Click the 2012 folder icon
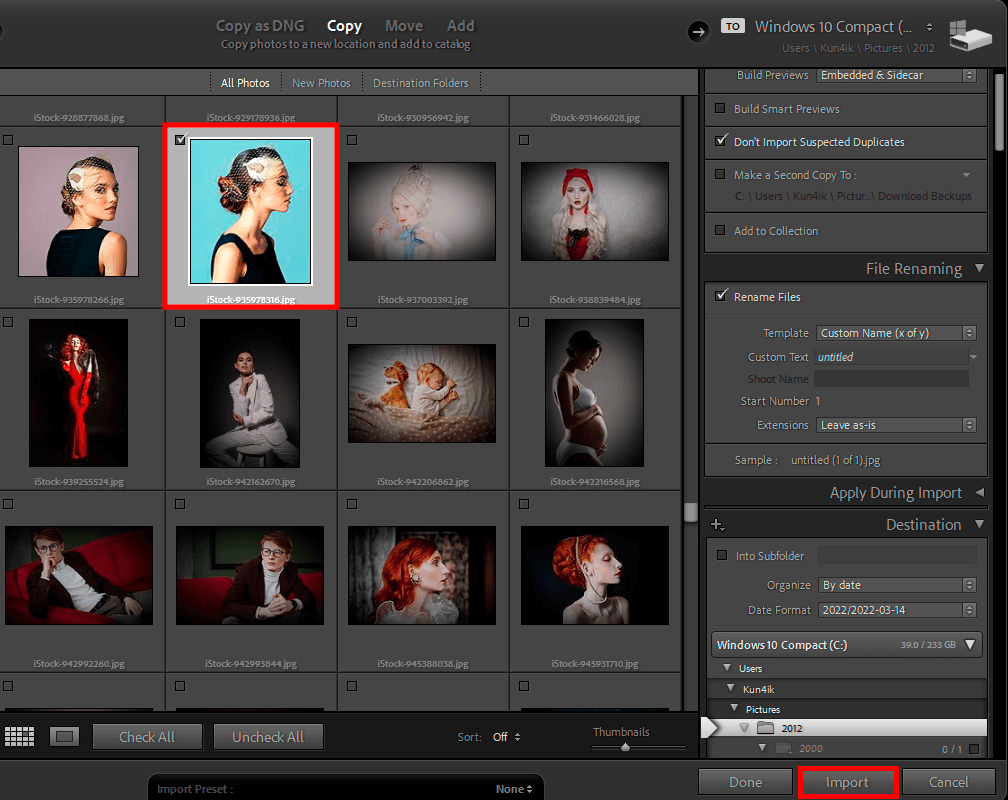This screenshot has width=1008, height=800. tap(765, 728)
